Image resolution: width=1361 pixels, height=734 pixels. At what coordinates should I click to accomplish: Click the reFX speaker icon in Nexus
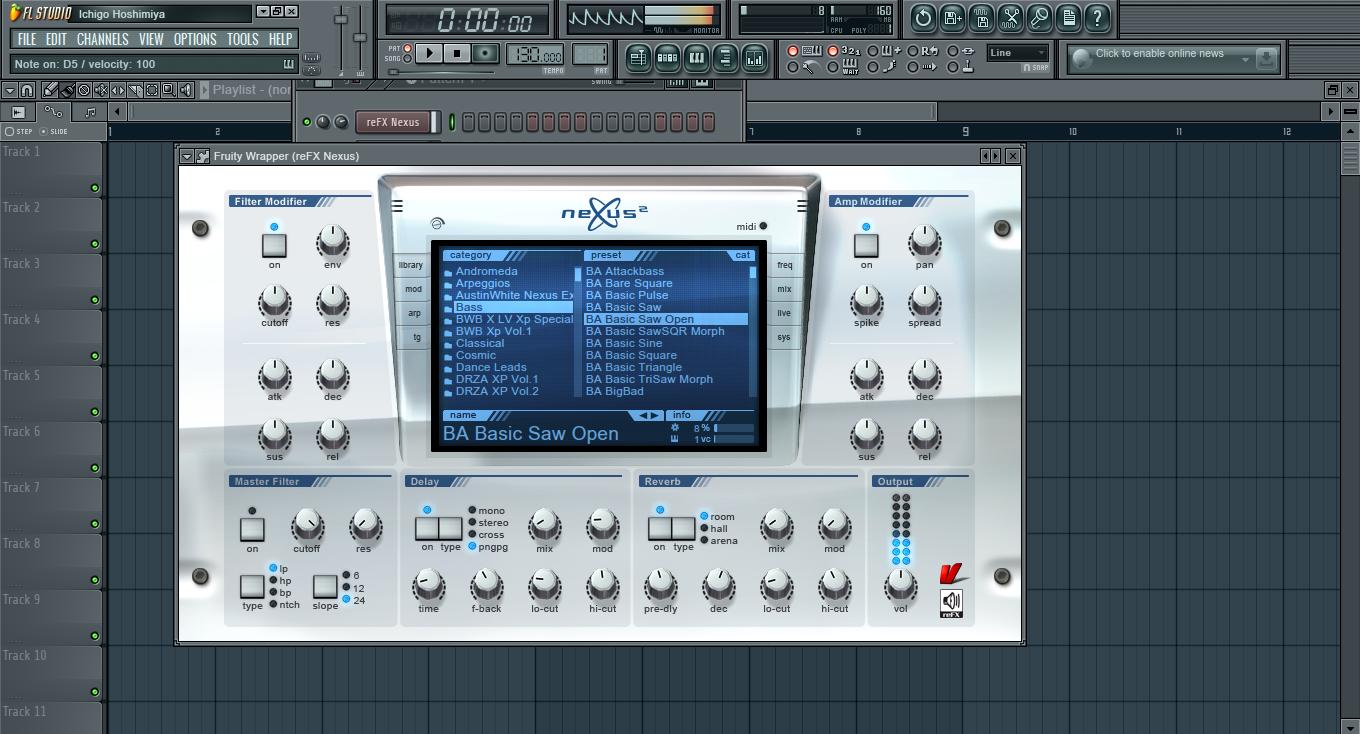pyautogui.click(x=950, y=602)
